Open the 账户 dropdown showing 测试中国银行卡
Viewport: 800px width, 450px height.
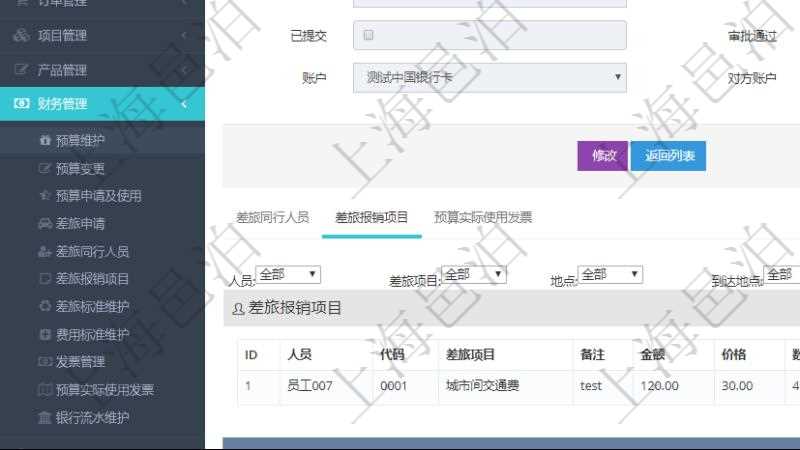click(489, 77)
